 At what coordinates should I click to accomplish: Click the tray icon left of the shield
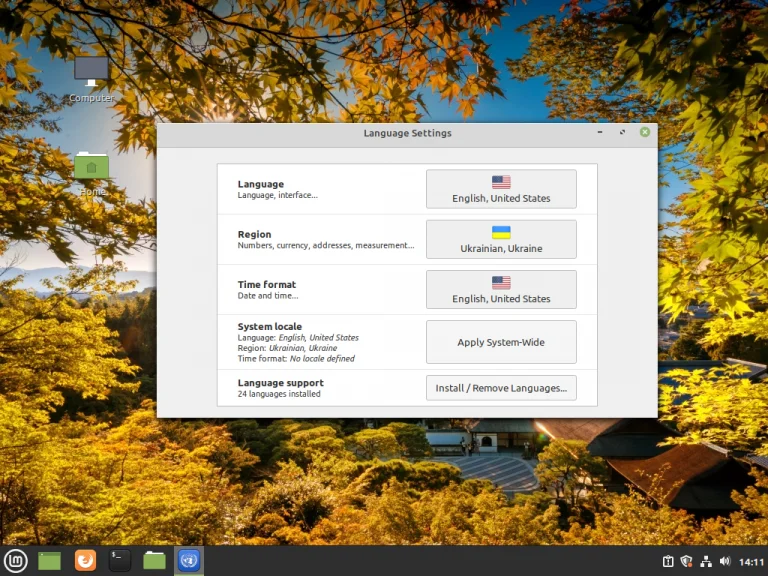click(668, 562)
